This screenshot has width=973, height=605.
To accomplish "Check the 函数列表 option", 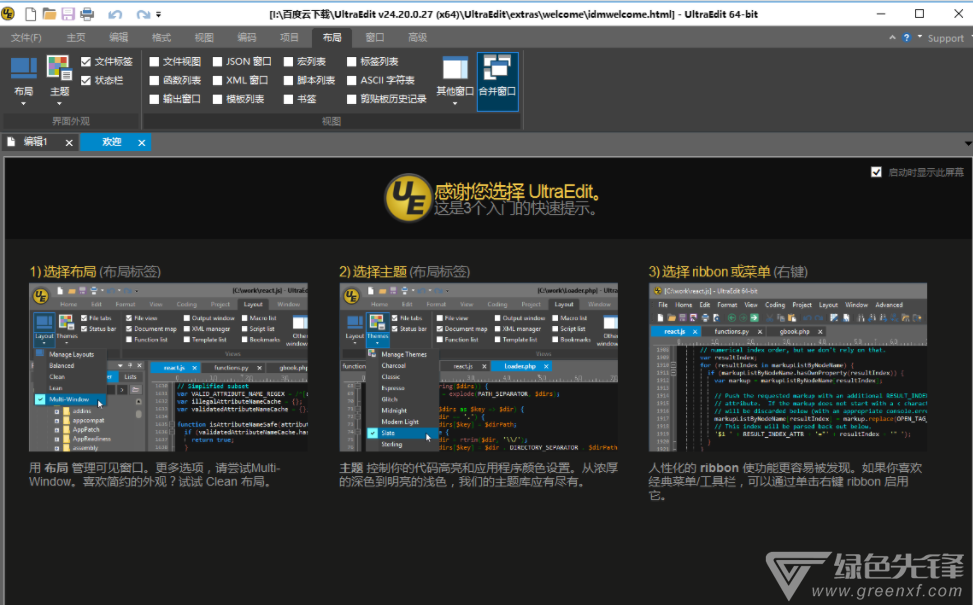I will tap(155, 80).
